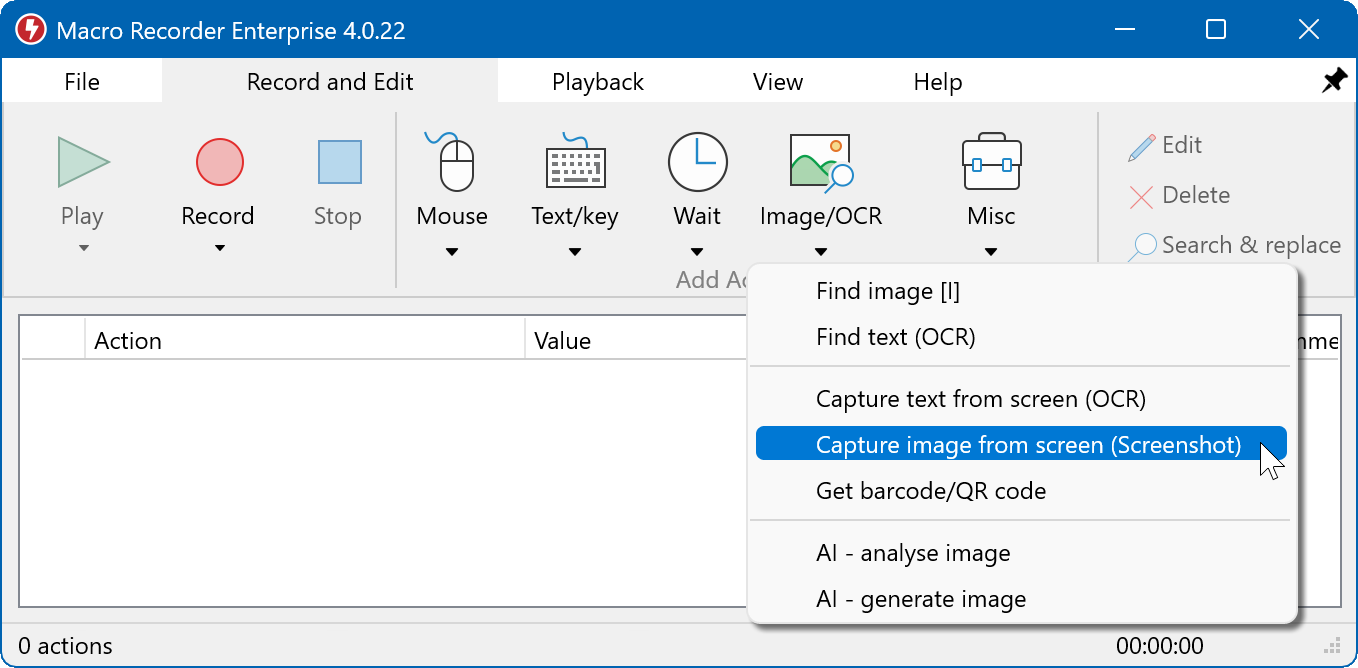
Task: Select AI - generate image option
Action: (920, 599)
